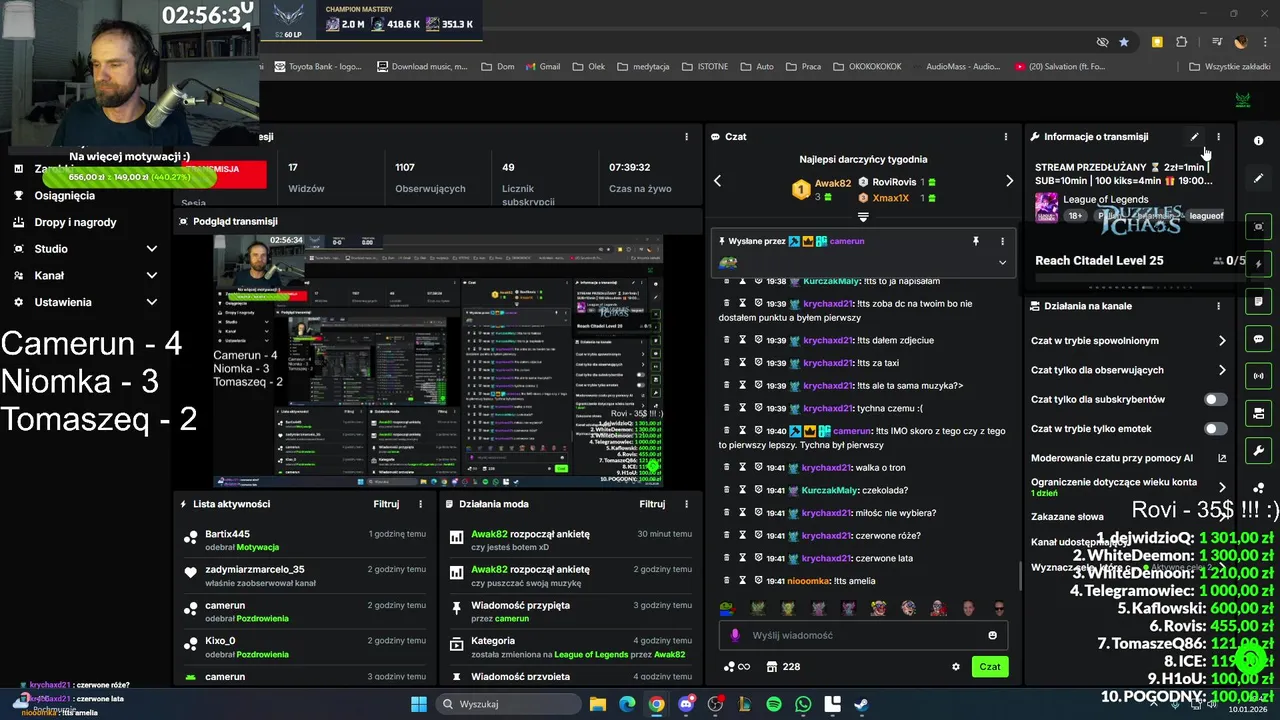Show next leaderboard with right arrow
The image size is (1280, 720).
pos(1009,181)
